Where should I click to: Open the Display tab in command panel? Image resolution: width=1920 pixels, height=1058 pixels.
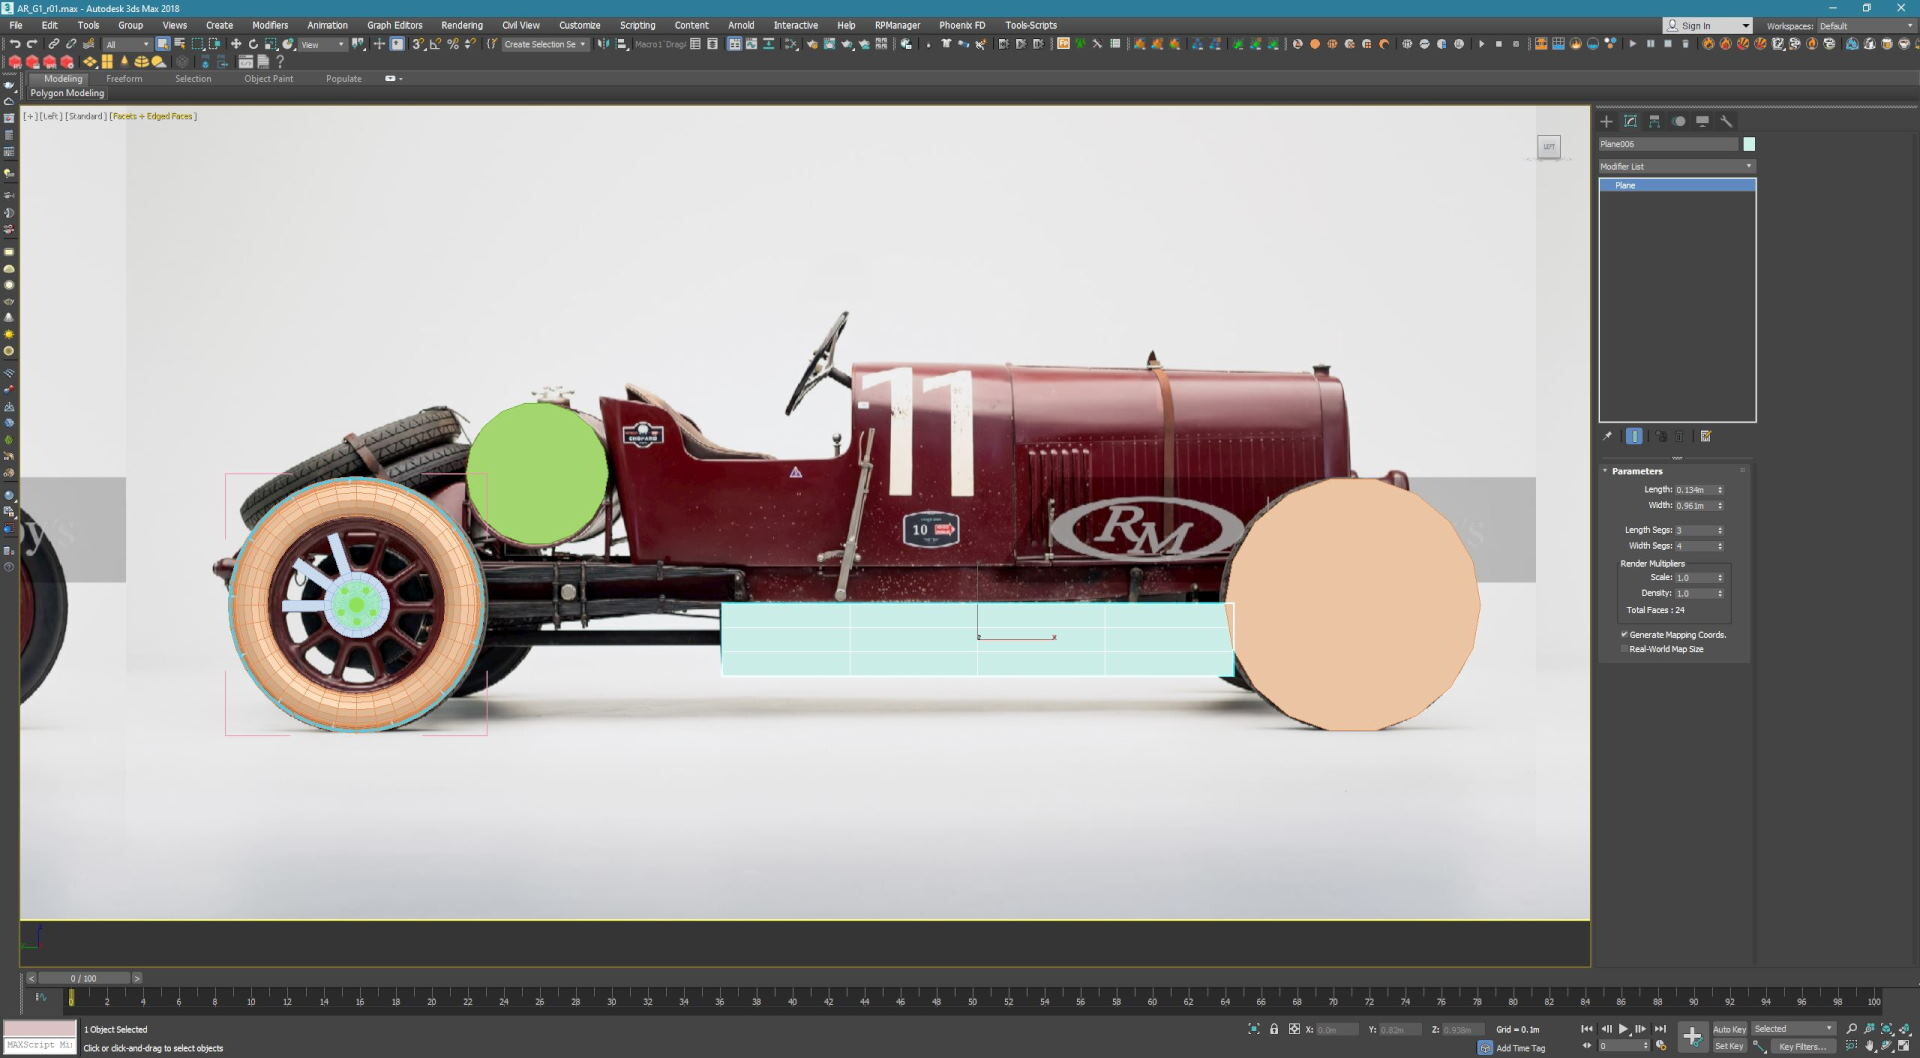pos(1702,121)
